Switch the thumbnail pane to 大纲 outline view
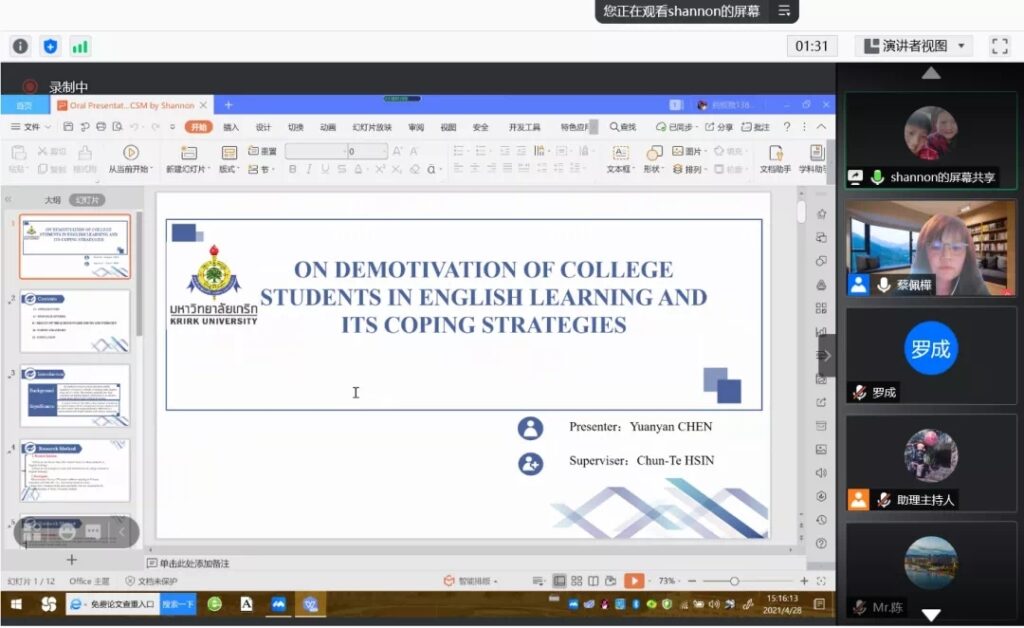1024x628 pixels. [52, 200]
